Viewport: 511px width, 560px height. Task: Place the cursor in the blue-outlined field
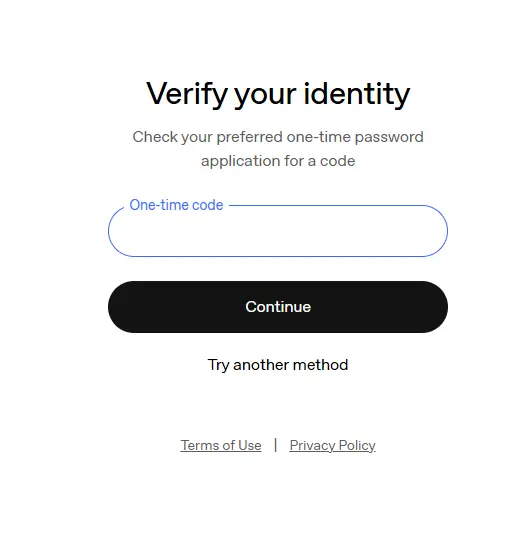[x=278, y=231]
